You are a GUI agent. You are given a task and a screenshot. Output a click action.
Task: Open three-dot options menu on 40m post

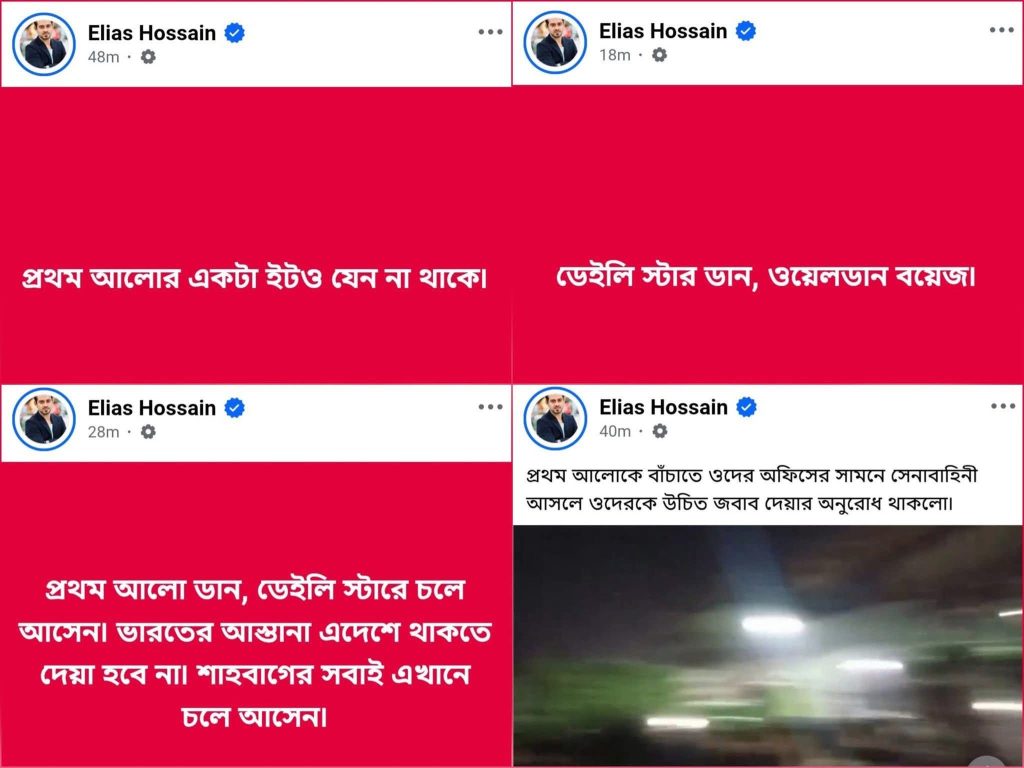[1002, 406]
